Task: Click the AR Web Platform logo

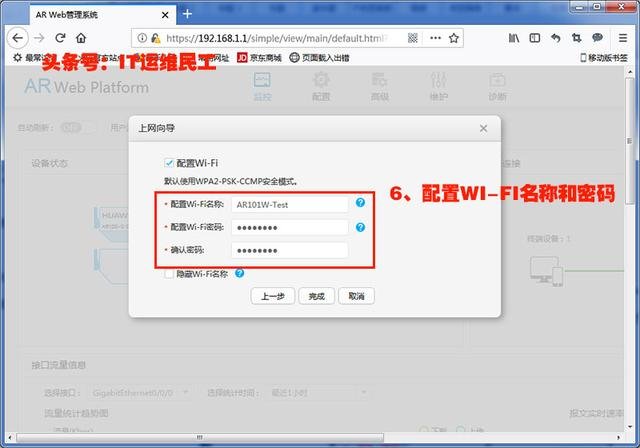Action: [x=87, y=86]
